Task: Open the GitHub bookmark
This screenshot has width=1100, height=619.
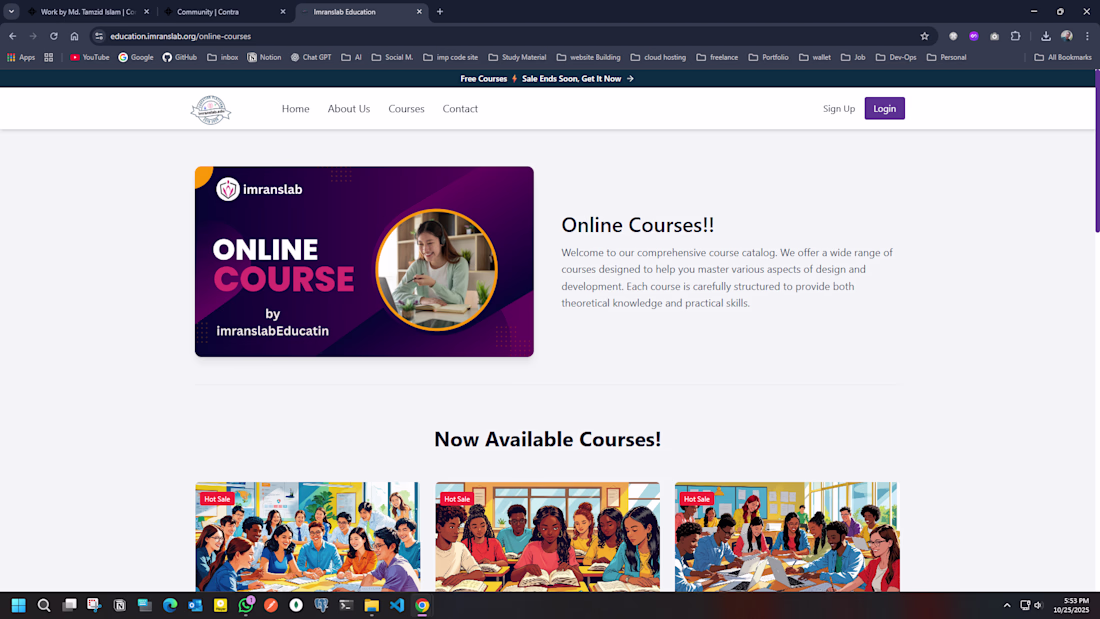Action: 180,58
